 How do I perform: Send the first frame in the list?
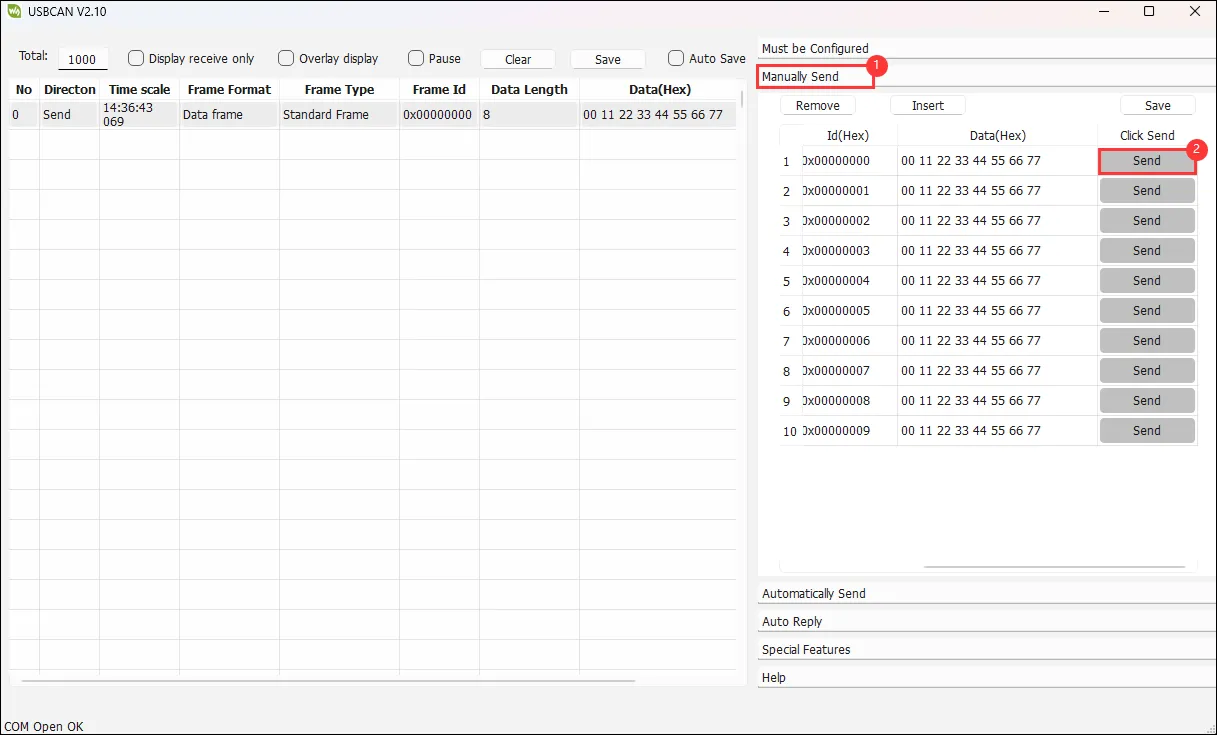coord(1146,160)
